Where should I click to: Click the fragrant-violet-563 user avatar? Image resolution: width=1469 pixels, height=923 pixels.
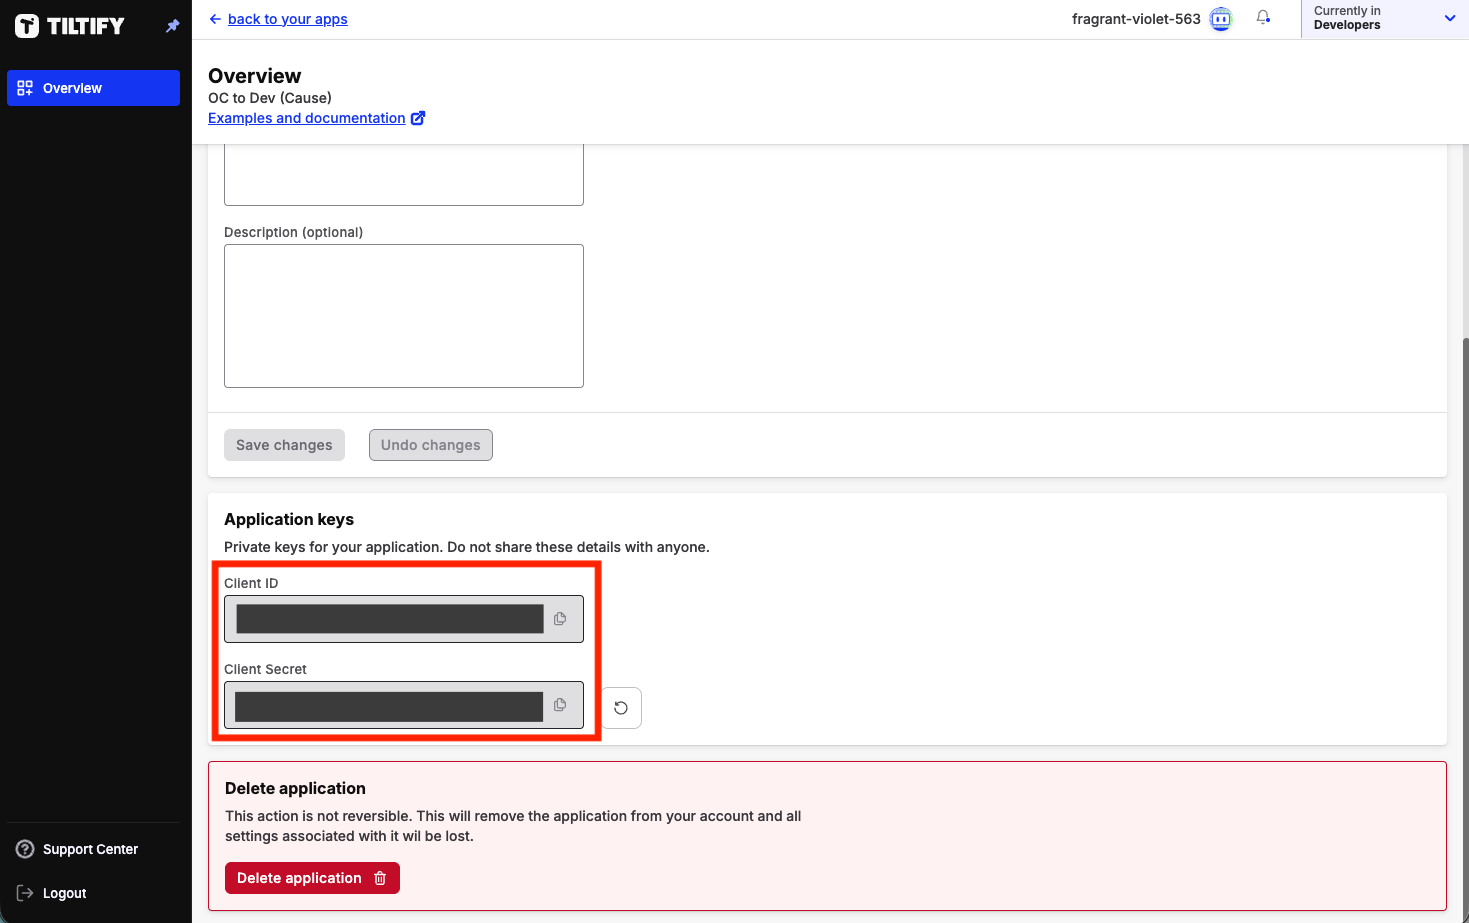pyautogui.click(x=1221, y=19)
